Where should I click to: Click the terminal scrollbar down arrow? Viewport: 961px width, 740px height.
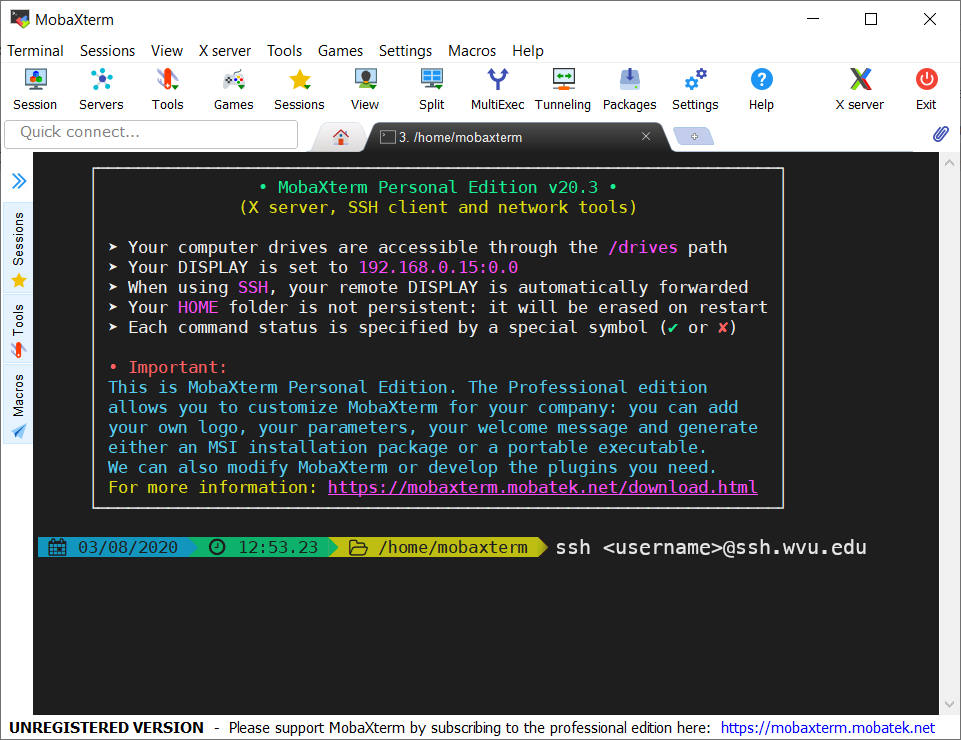pyautogui.click(x=949, y=704)
